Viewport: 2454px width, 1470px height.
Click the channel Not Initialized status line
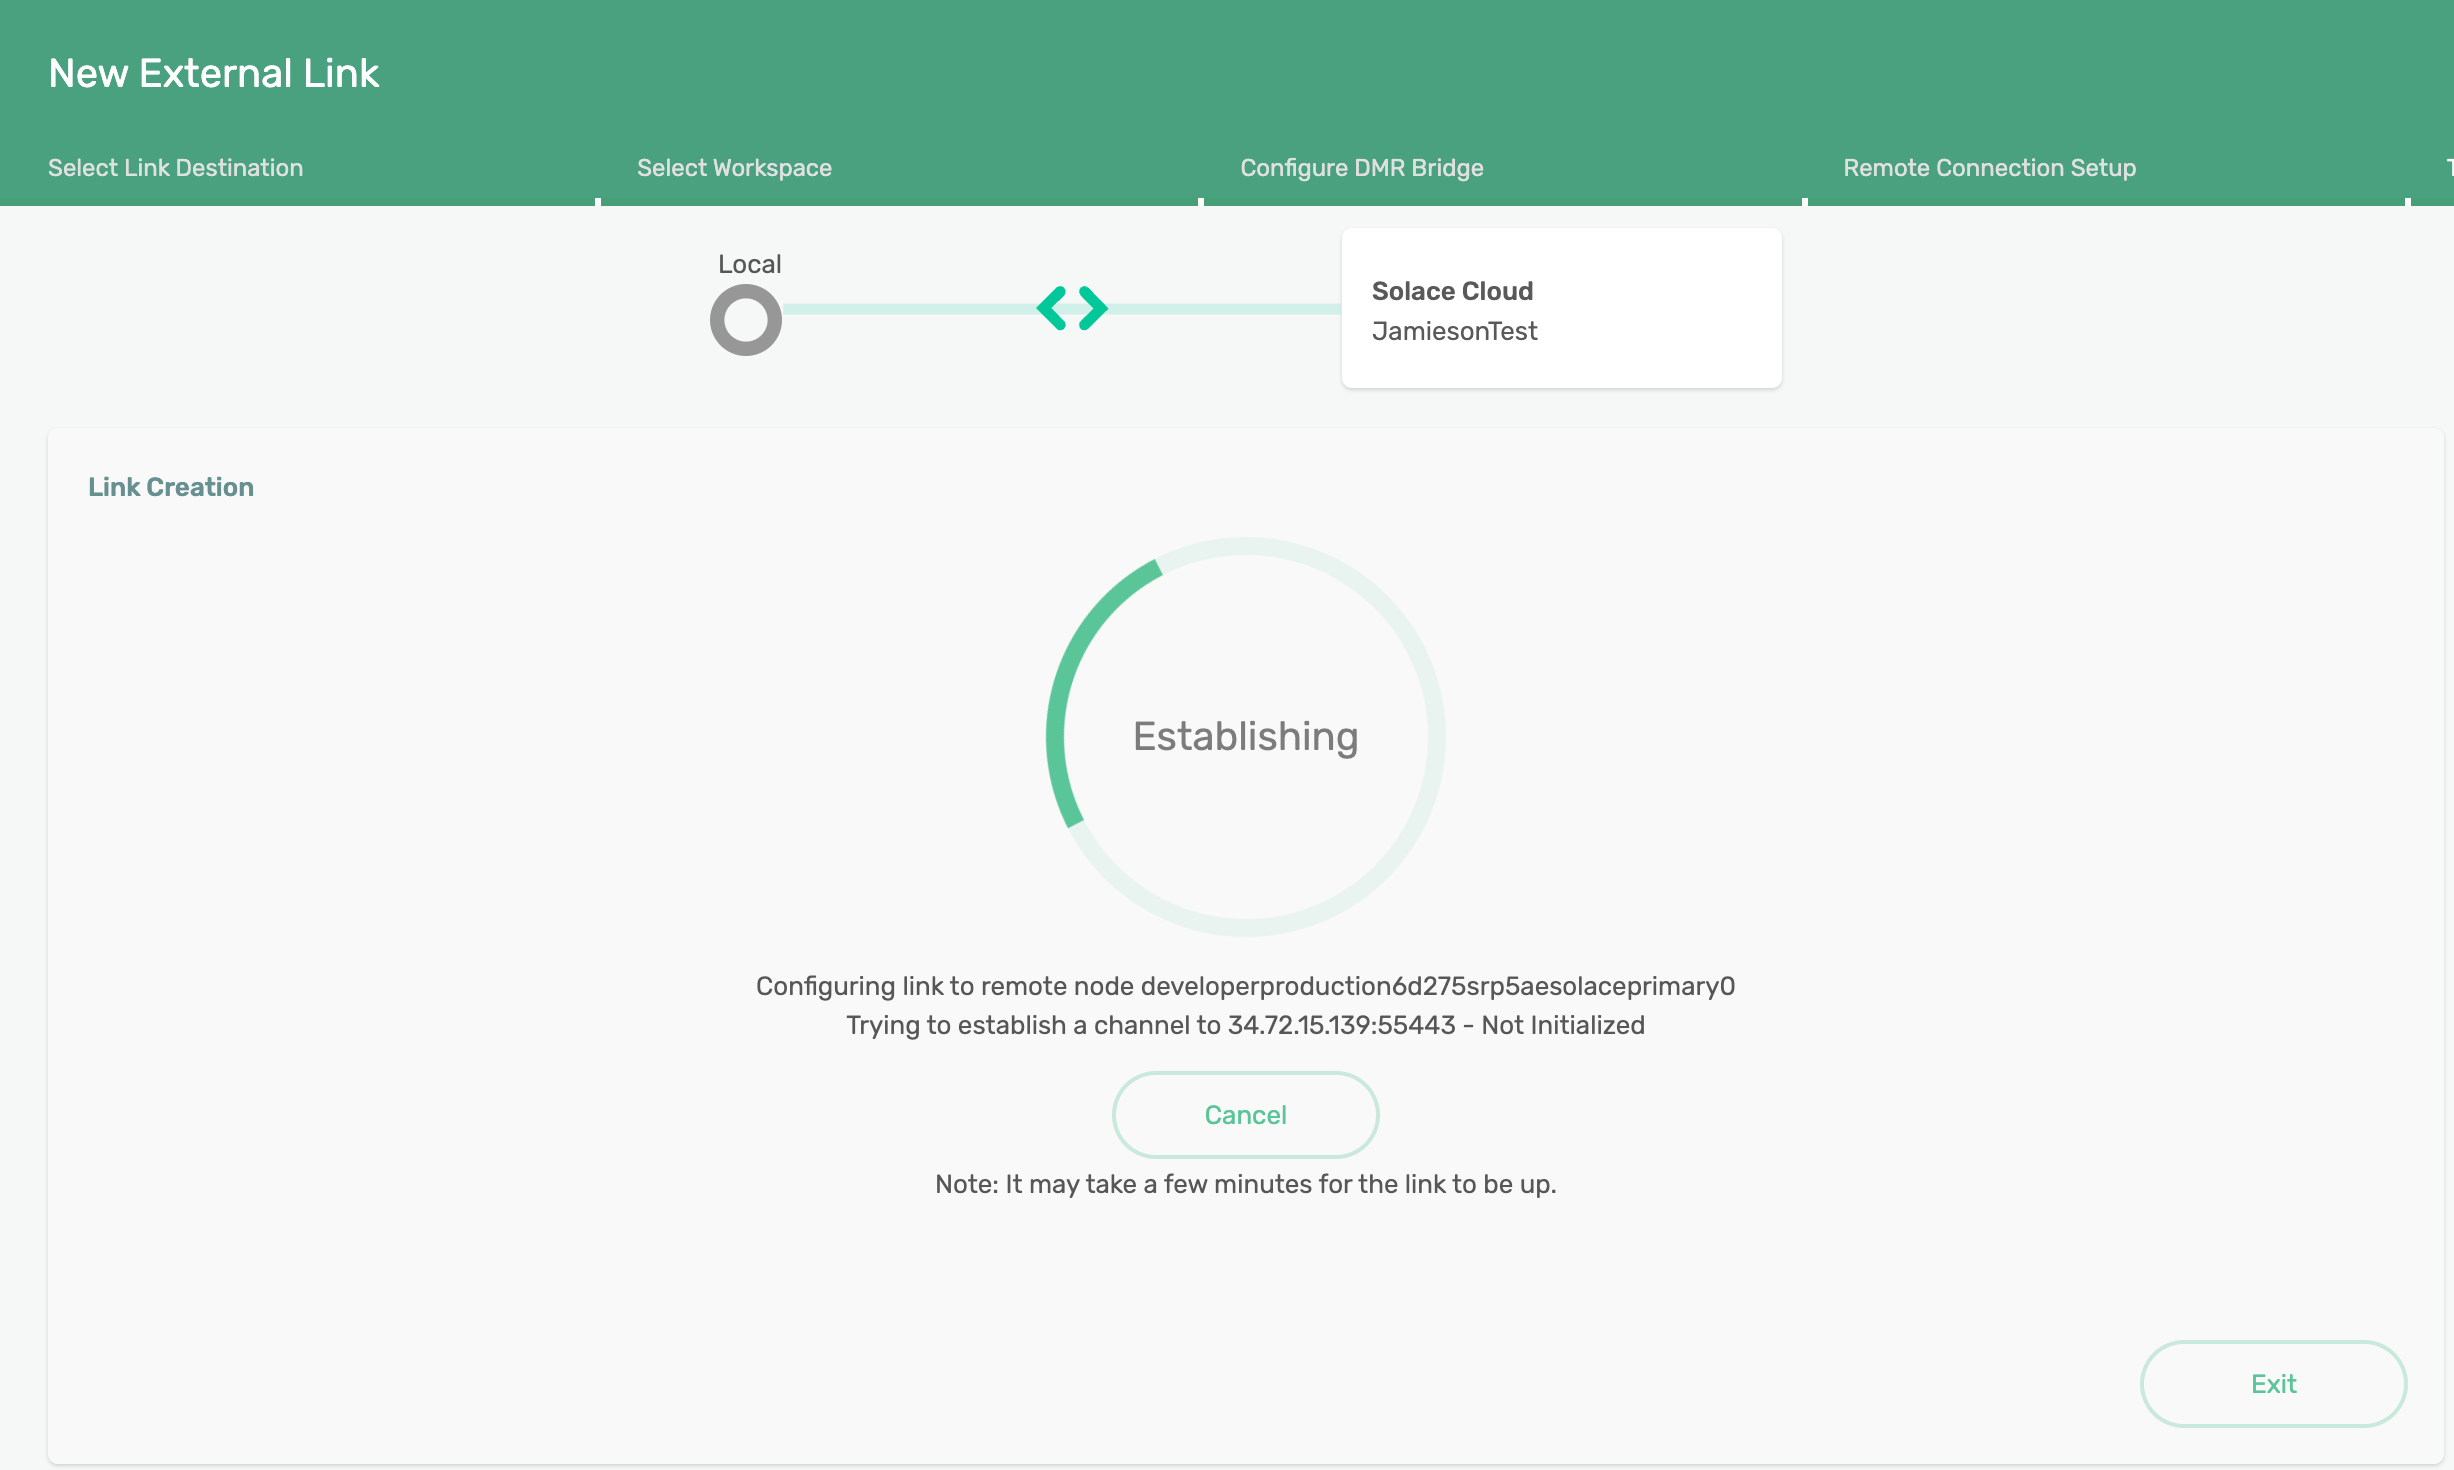tap(1245, 1025)
